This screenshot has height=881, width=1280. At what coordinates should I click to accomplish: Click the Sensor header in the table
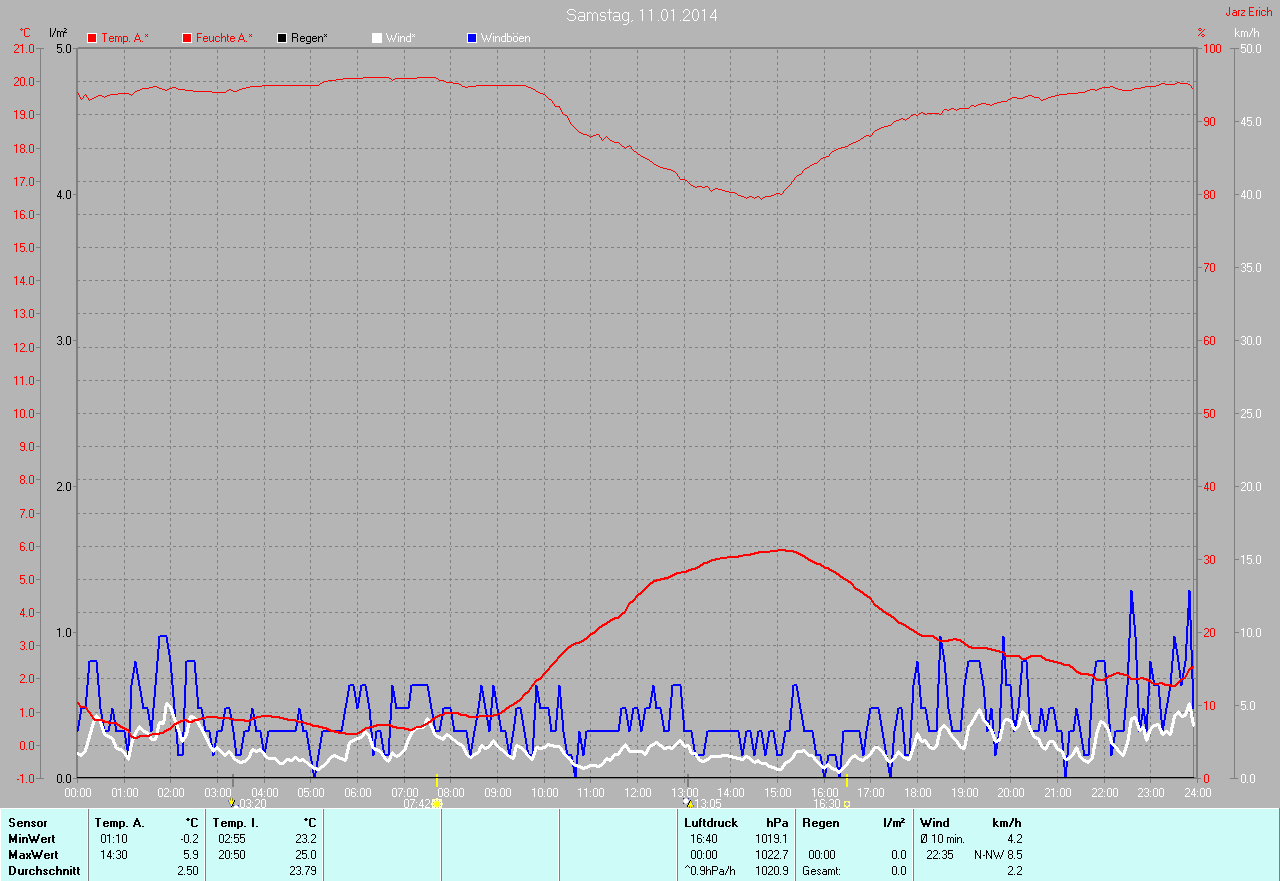coord(27,823)
